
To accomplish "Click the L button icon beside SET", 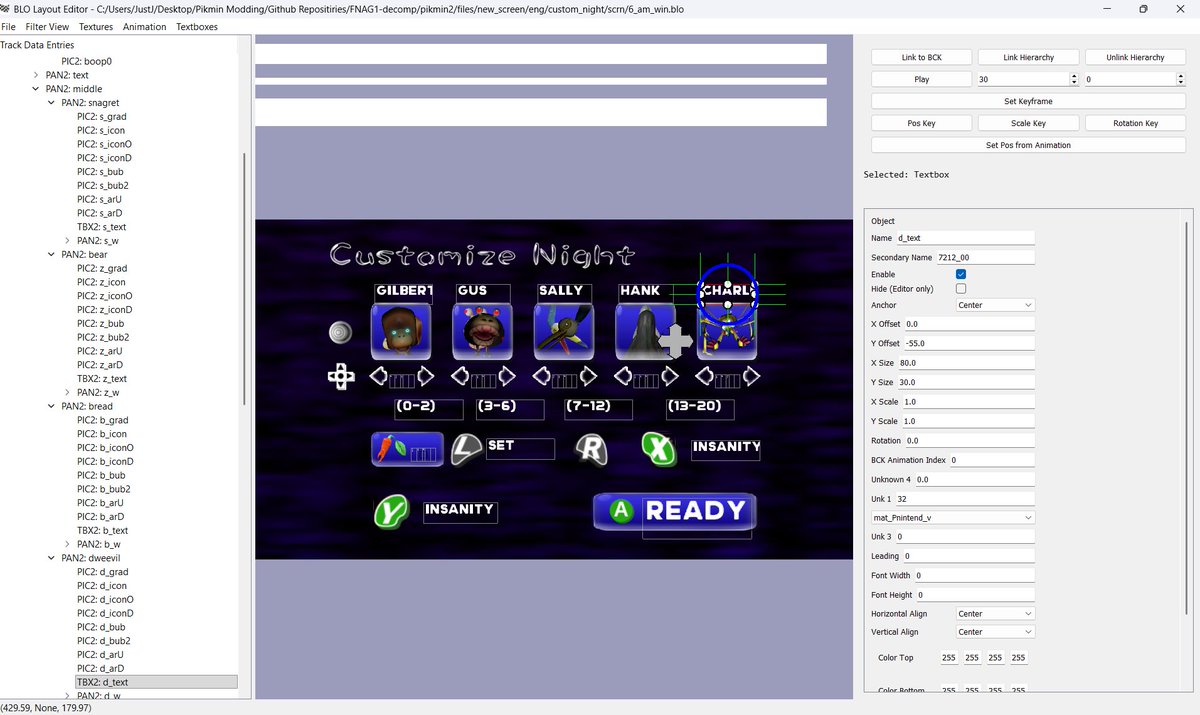I will point(467,449).
